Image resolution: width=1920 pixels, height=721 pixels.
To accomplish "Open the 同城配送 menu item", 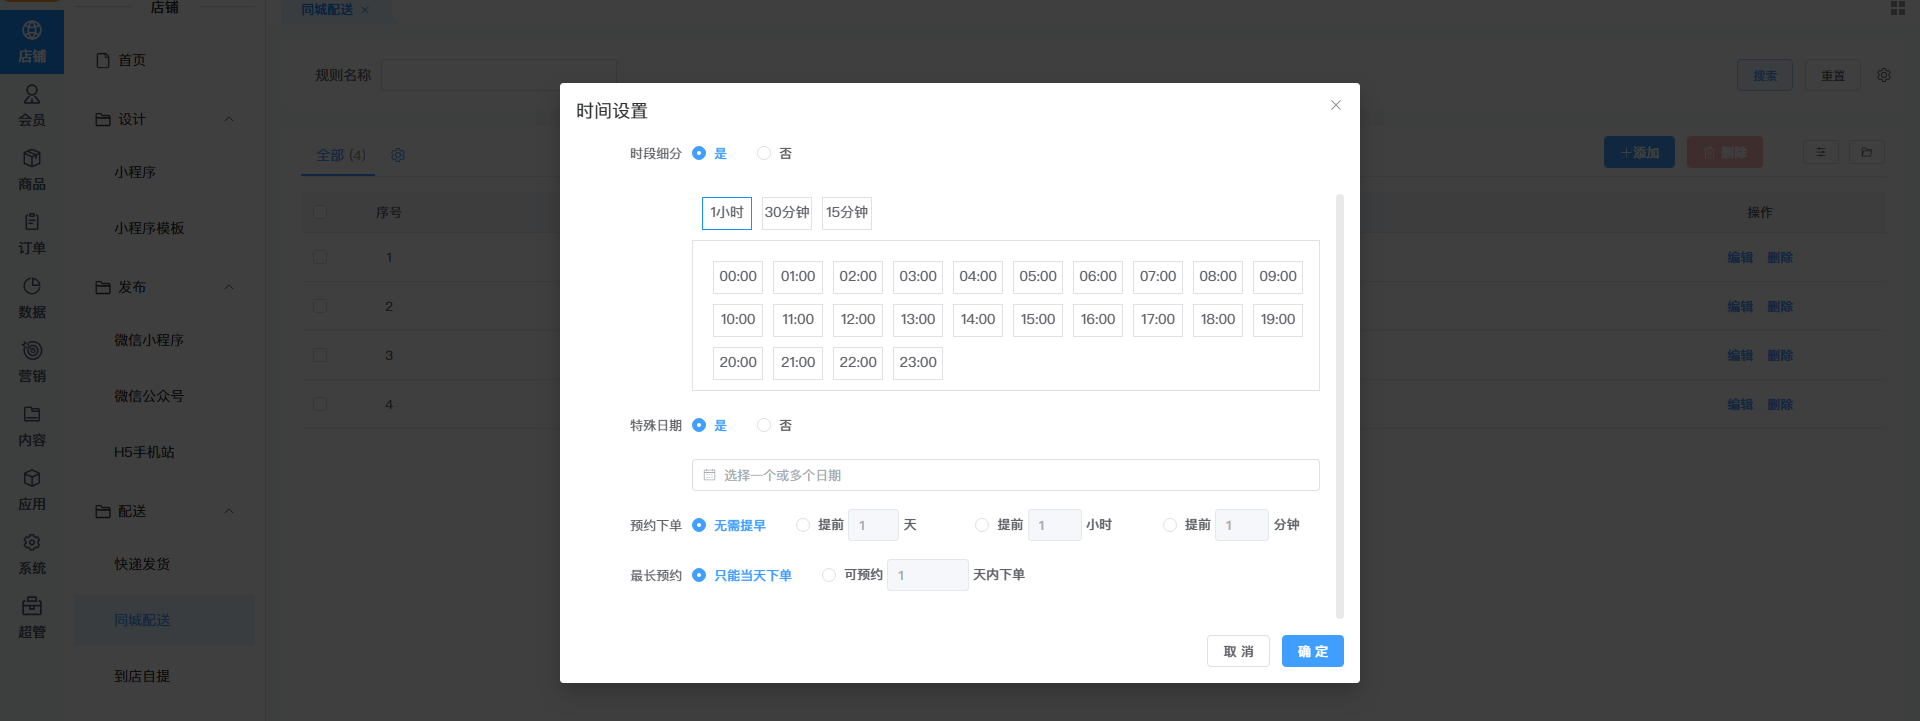I will click(165, 620).
